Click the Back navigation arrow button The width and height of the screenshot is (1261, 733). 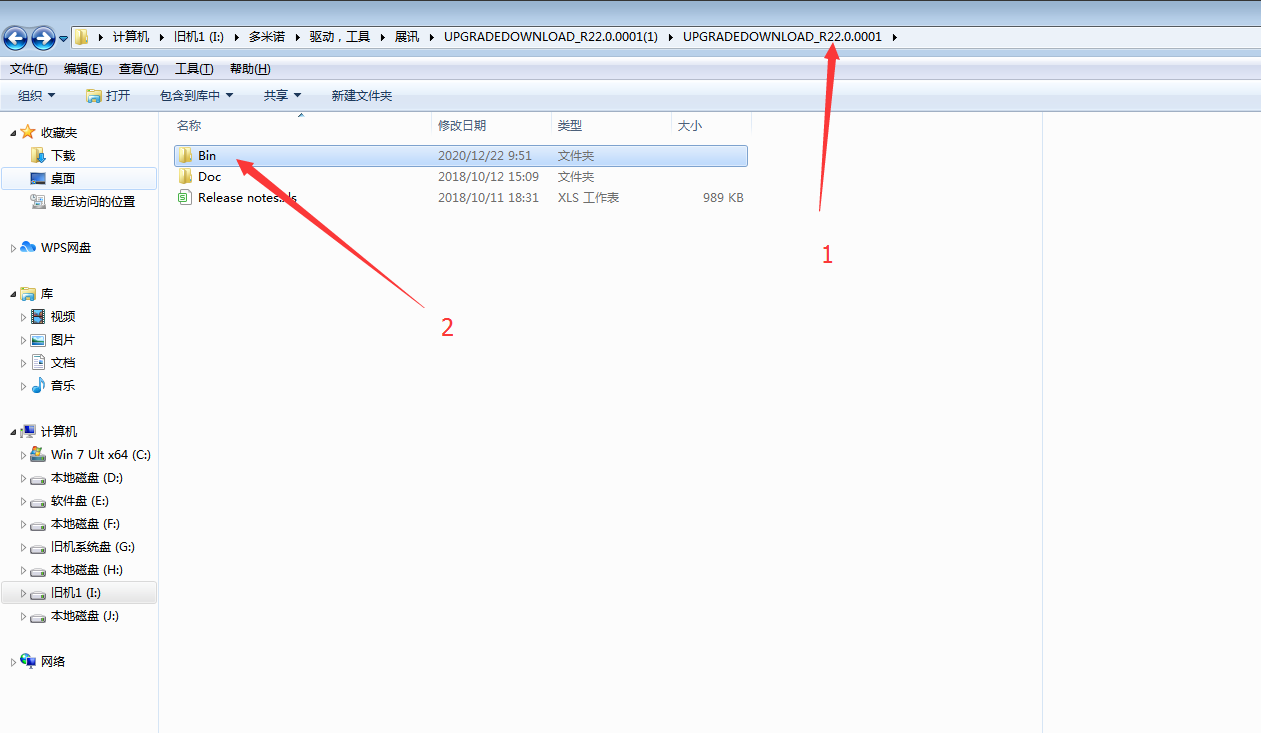[16, 38]
